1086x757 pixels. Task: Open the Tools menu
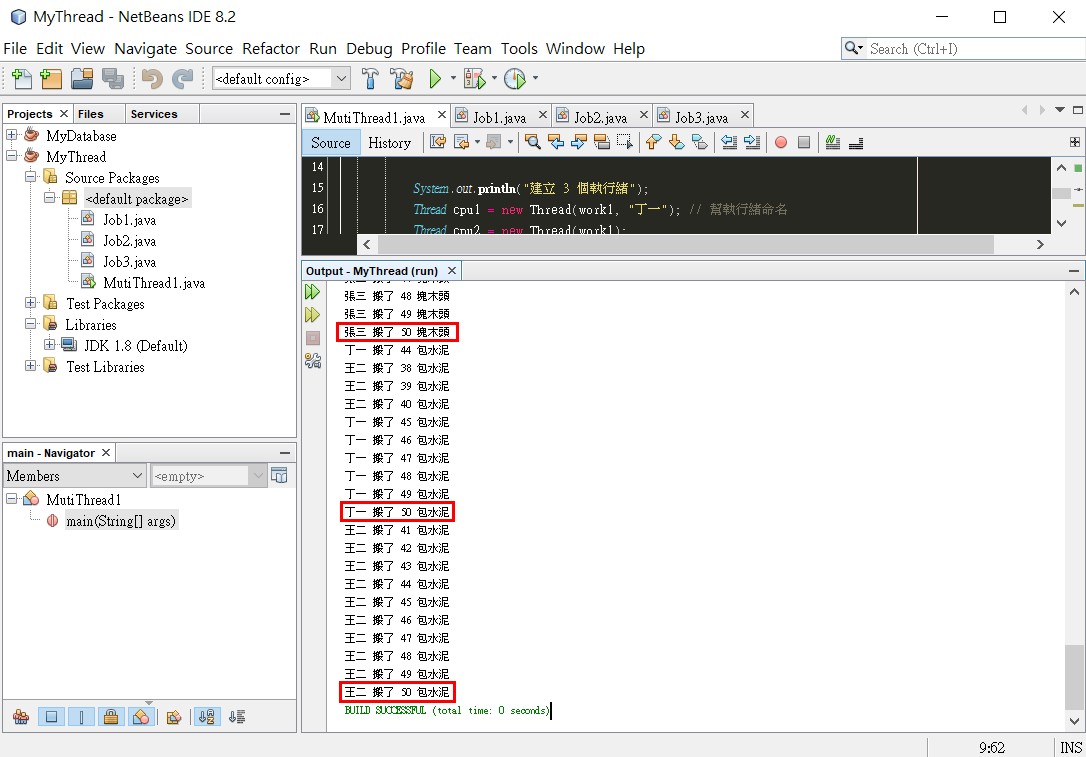pyautogui.click(x=519, y=48)
